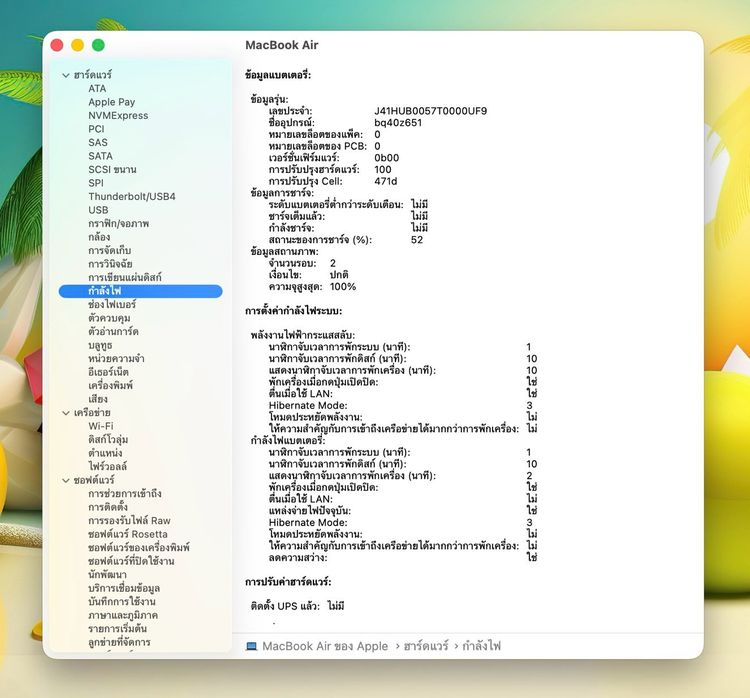Click the การตั้งค่ากำลังไฟระบบ: heading
The height and width of the screenshot is (698, 750).
(x=293, y=311)
